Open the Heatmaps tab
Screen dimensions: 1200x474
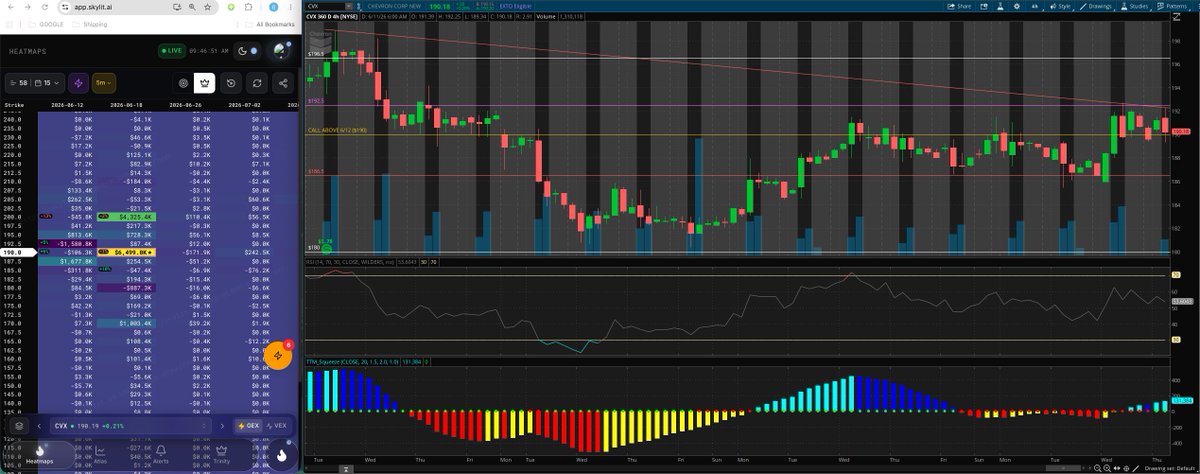tap(40, 455)
